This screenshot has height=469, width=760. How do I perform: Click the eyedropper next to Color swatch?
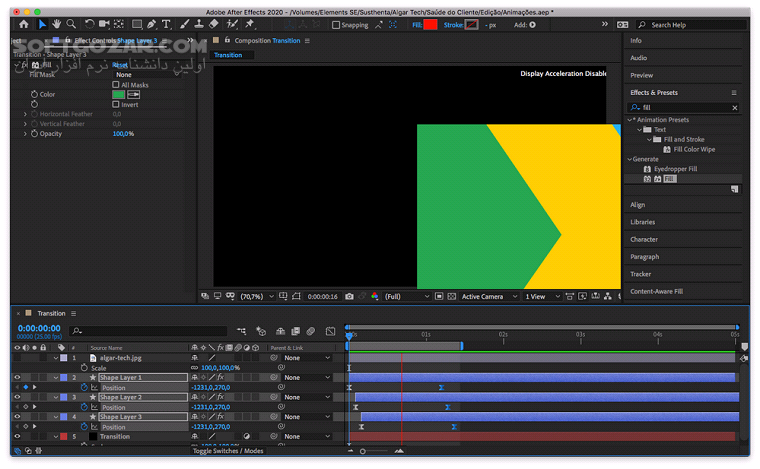coord(134,94)
